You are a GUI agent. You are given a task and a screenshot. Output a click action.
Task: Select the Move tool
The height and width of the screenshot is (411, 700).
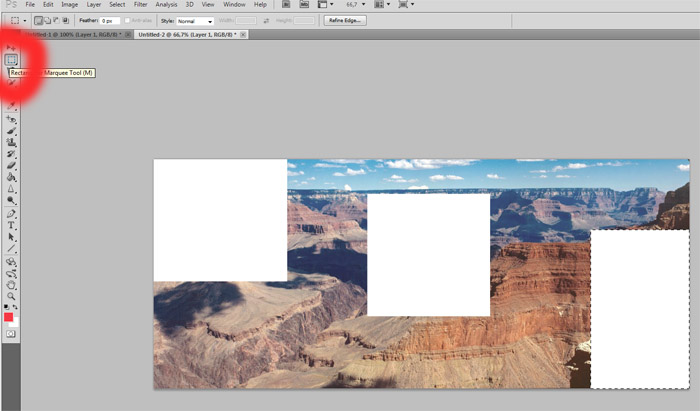click(x=11, y=47)
